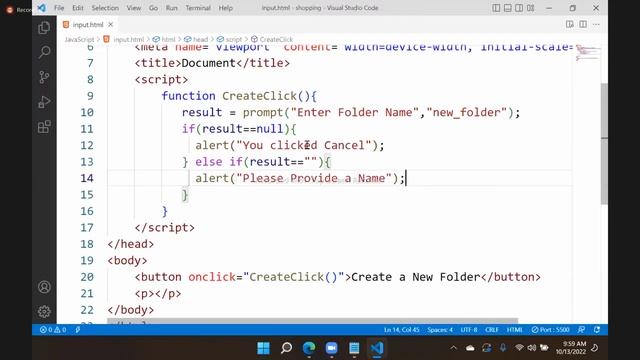Click the "new_folder" string on line 10

click(467, 112)
